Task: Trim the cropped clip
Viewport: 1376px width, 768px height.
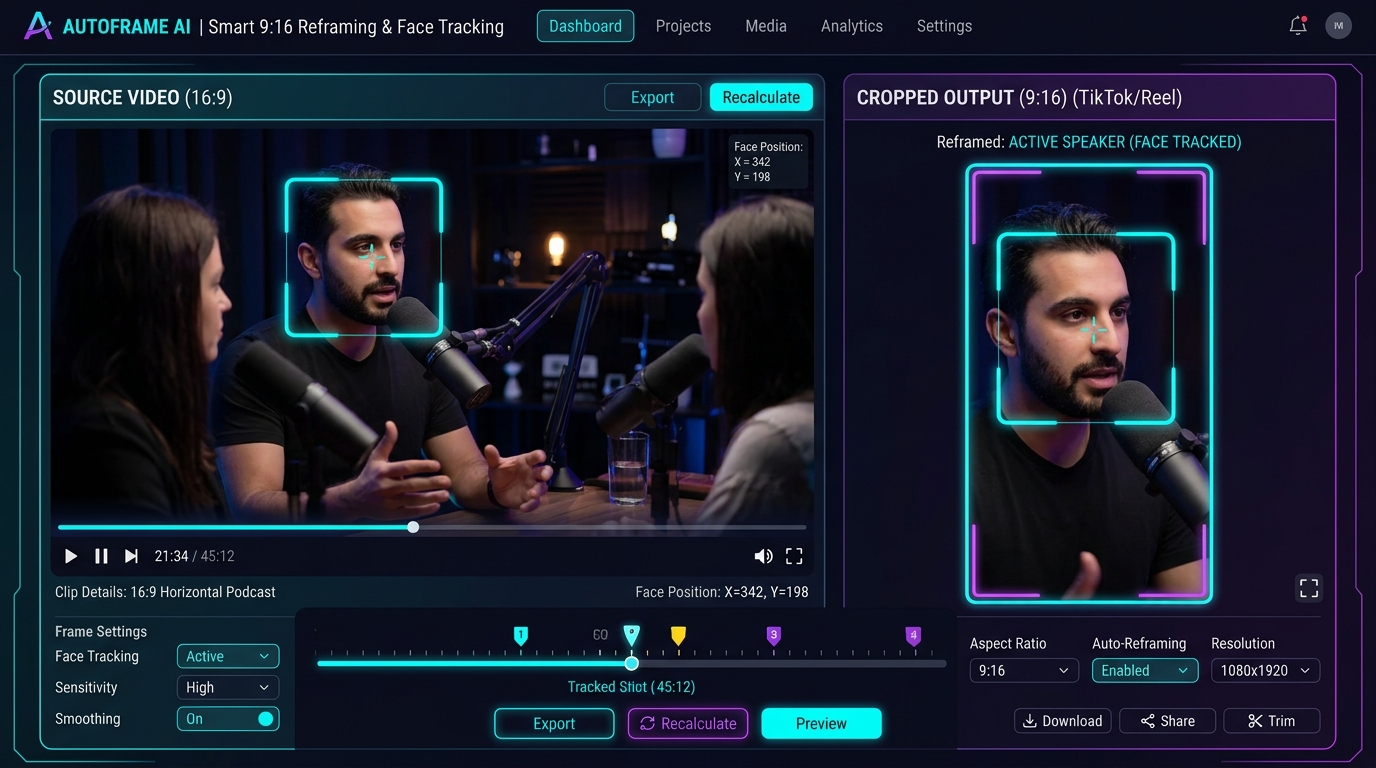Action: pos(1271,721)
